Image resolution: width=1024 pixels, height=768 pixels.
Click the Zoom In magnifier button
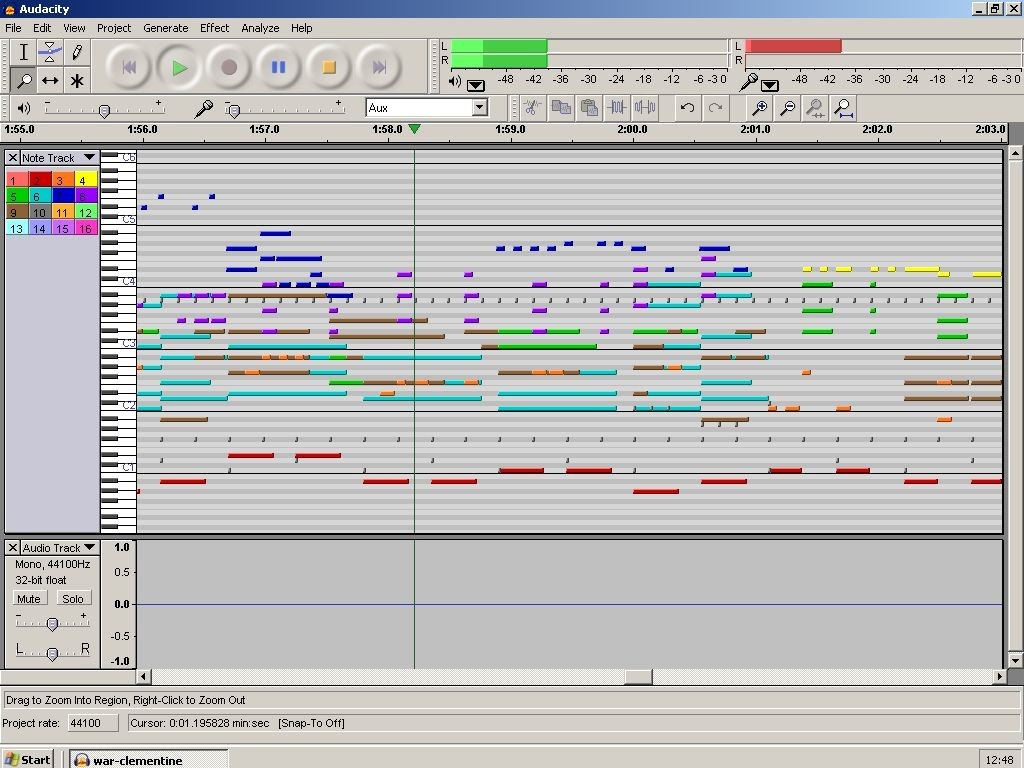click(760, 107)
